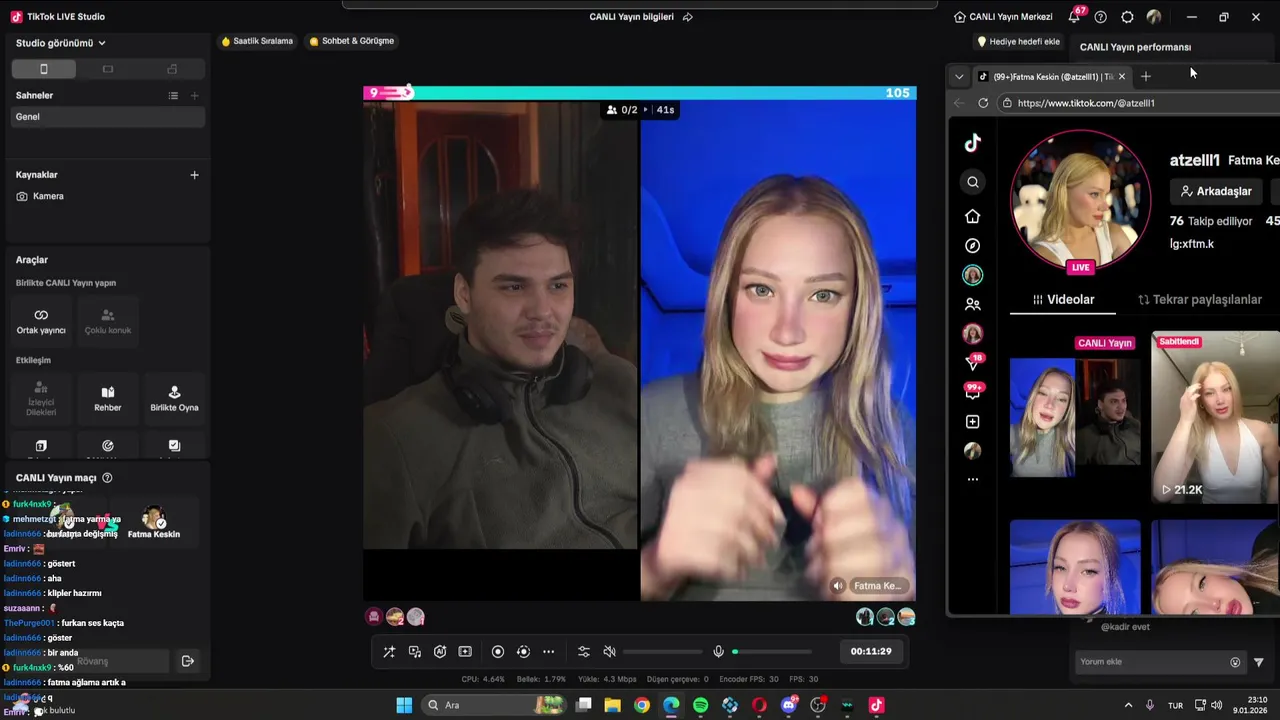1280x720 pixels.
Task: Select portrait phone layout mode
Action: (x=43, y=69)
